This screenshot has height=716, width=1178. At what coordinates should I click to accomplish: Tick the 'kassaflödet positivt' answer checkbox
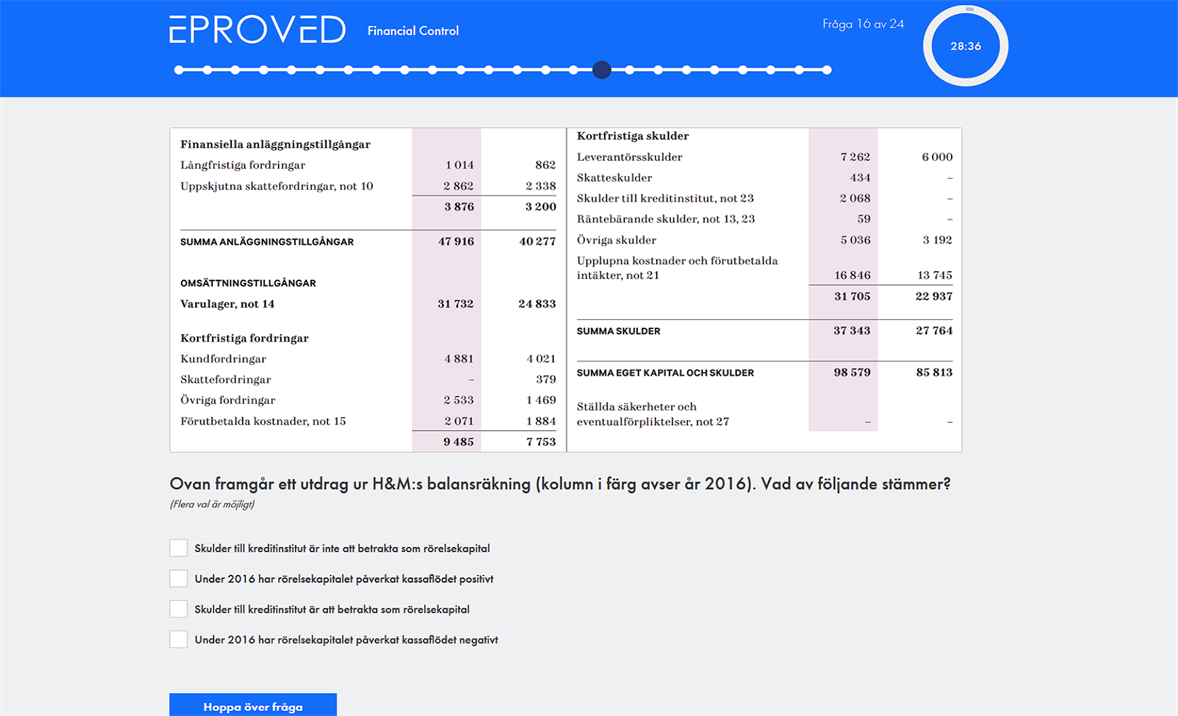(179, 579)
